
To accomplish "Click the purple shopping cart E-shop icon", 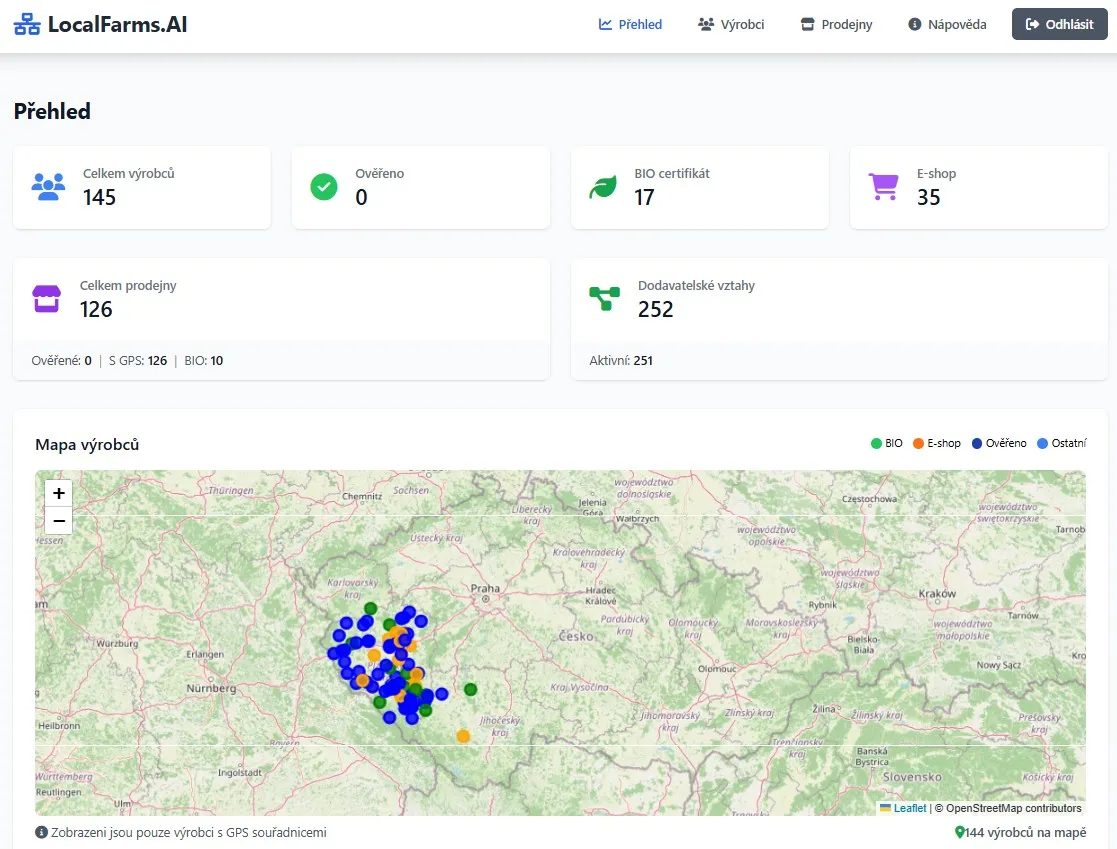I will (x=883, y=187).
